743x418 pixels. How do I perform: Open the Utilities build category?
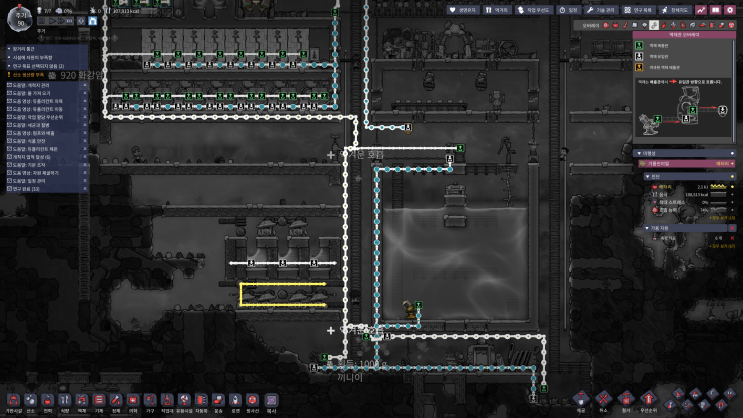[x=184, y=401]
